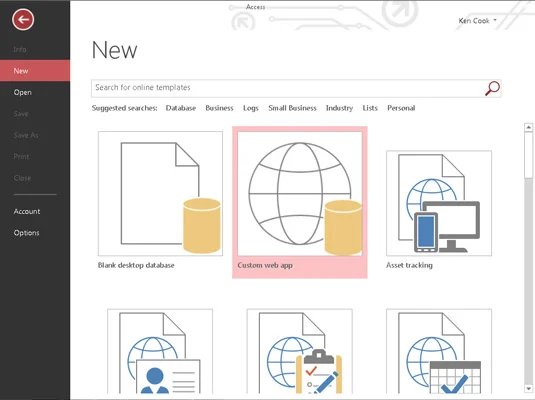The image size is (535, 400).
Task: Click the magnifying glass search icon
Action: [492, 88]
